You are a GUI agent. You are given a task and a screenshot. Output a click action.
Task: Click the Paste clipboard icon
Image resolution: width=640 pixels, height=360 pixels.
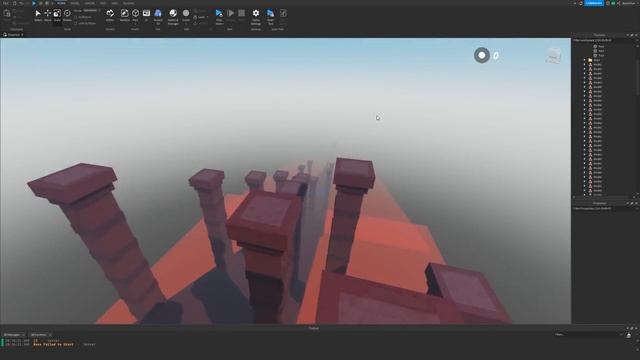click(7, 15)
